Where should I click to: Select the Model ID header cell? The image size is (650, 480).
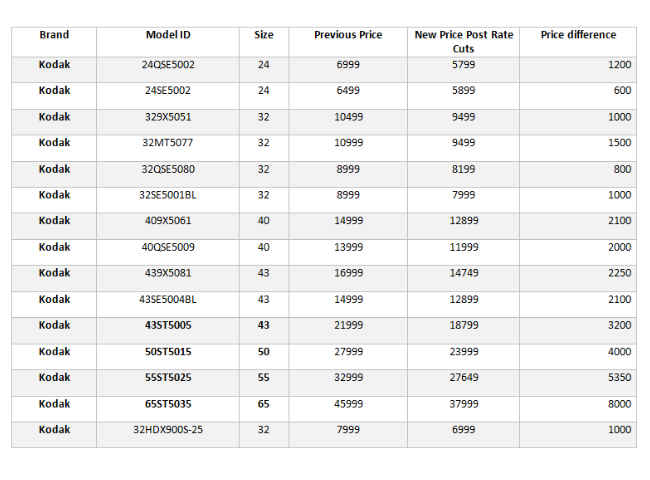[168, 35]
